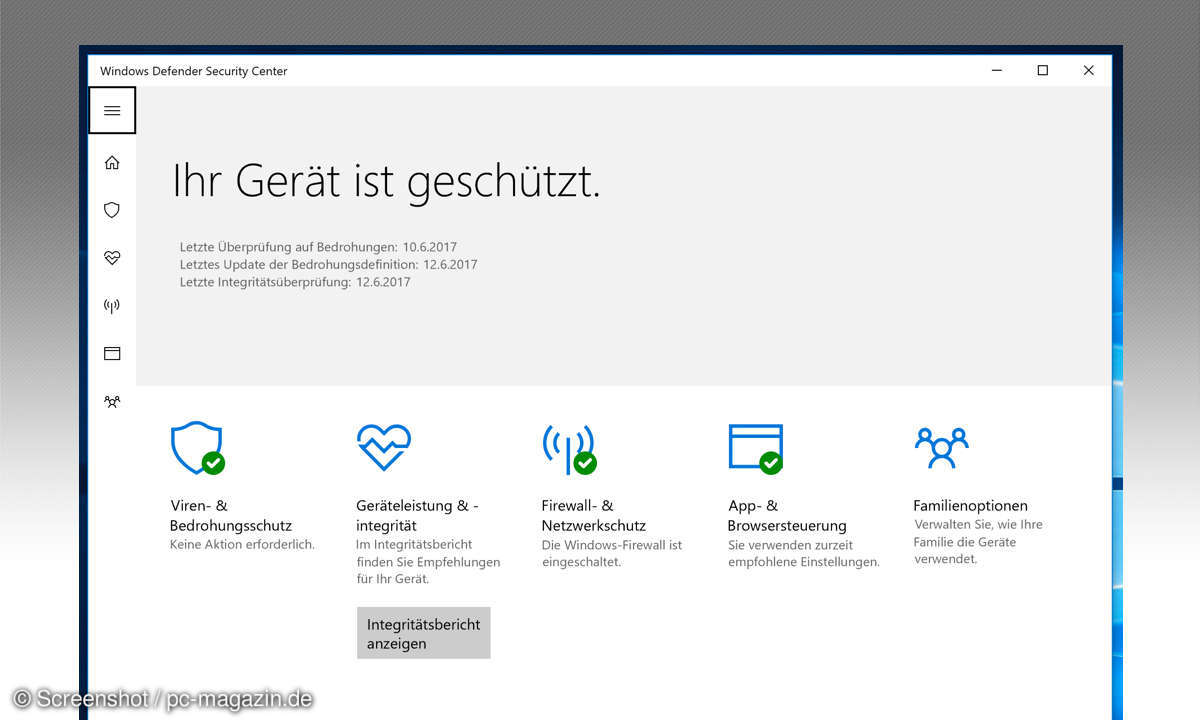Click 'Sie verwenden zurzeit empfohlene Einstellungen.' text
The width and height of the screenshot is (1200, 720).
point(804,554)
